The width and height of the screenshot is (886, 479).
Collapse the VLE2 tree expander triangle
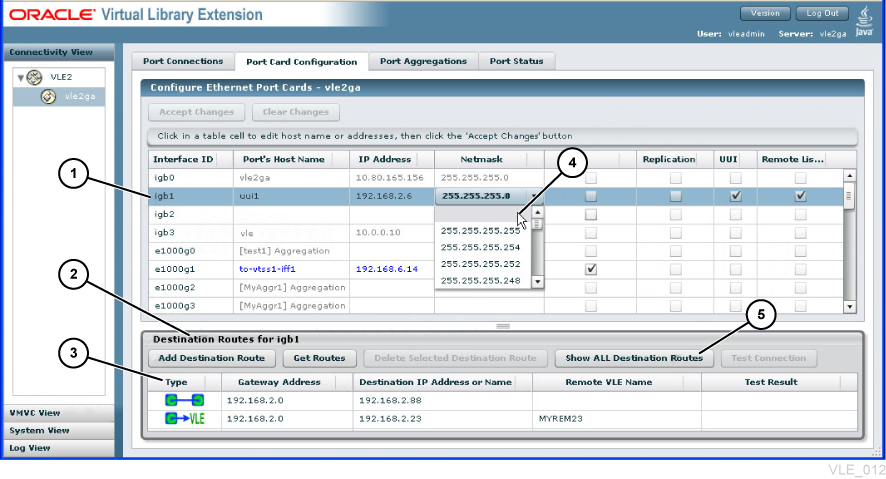click(x=20, y=77)
